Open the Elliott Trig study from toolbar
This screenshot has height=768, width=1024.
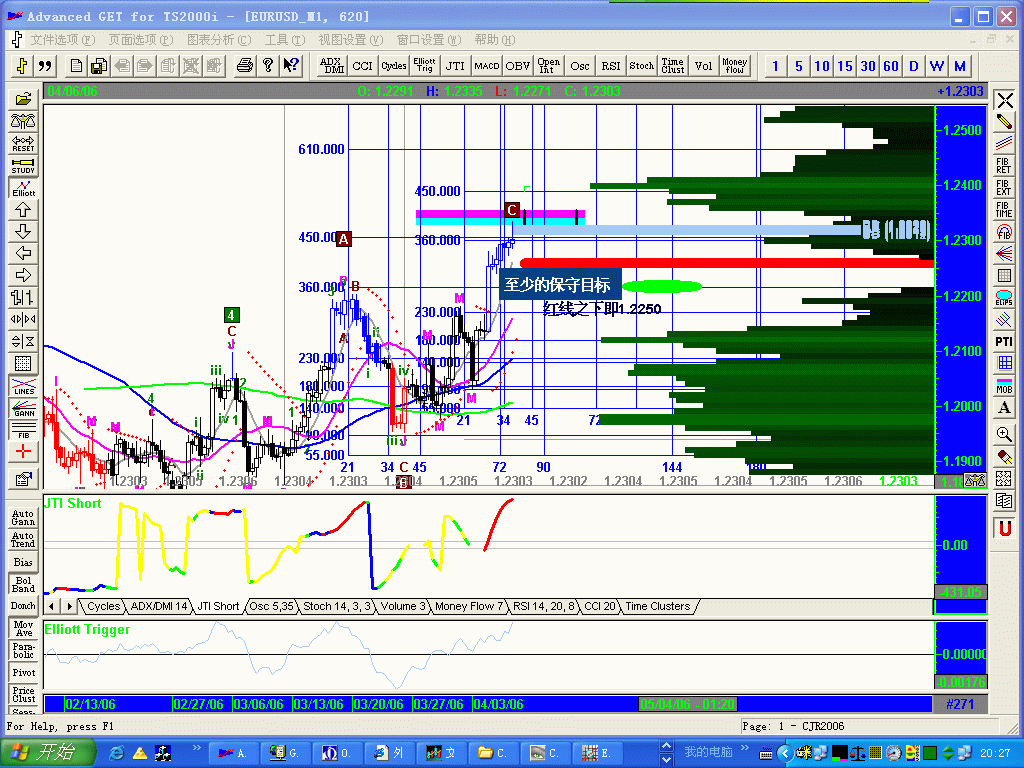[x=424, y=66]
